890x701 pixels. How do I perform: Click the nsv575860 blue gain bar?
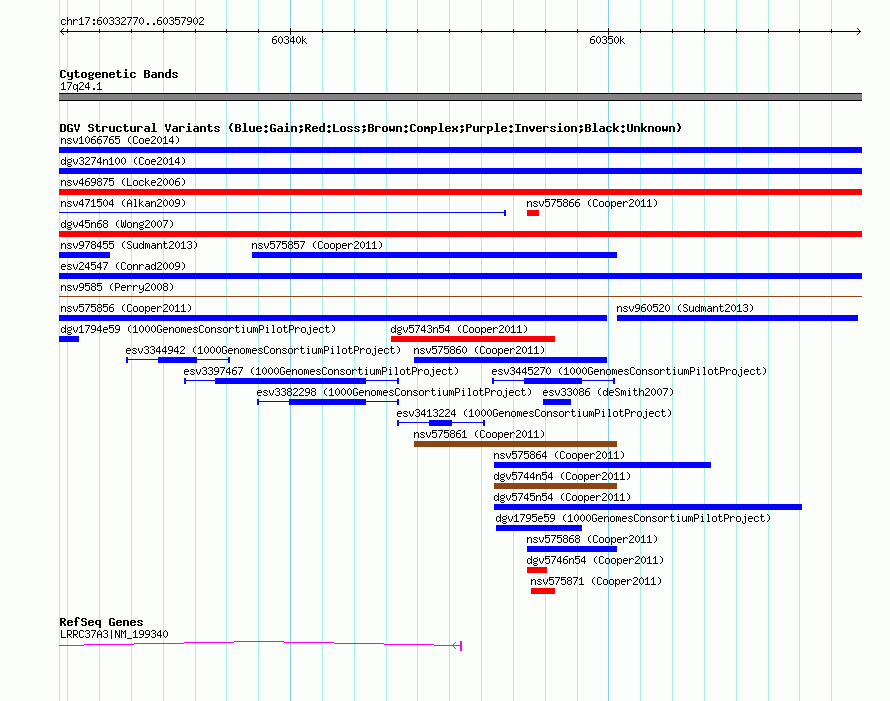(x=510, y=360)
